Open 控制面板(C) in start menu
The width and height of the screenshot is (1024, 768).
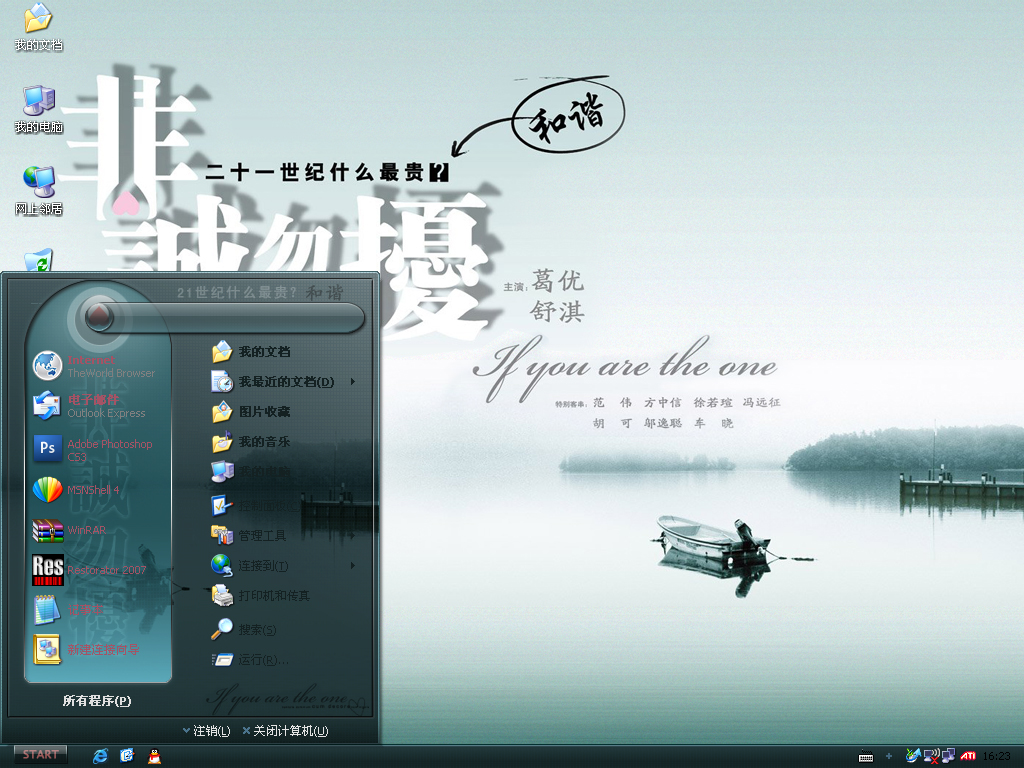255,505
